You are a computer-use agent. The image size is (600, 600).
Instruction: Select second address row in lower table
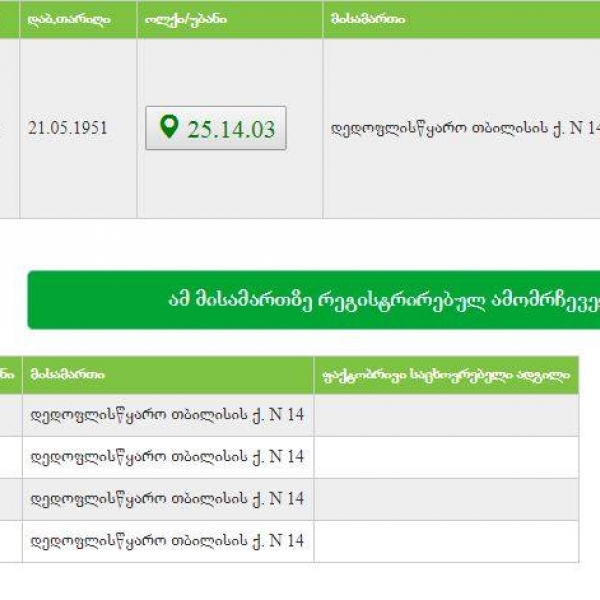167,457
